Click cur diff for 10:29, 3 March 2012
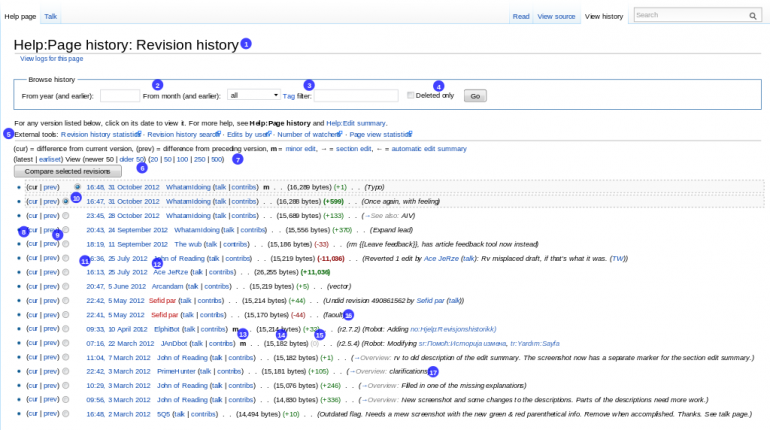 click(x=32, y=385)
